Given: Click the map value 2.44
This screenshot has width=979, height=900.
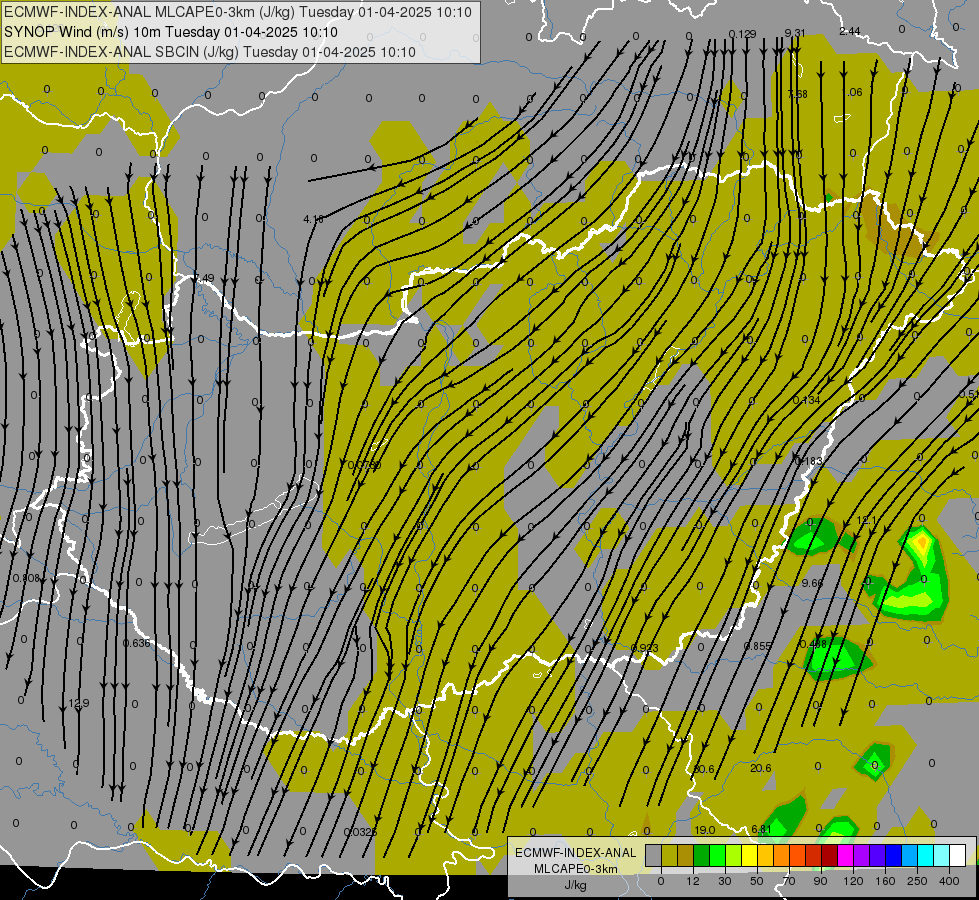Looking at the screenshot, I should point(850,31).
